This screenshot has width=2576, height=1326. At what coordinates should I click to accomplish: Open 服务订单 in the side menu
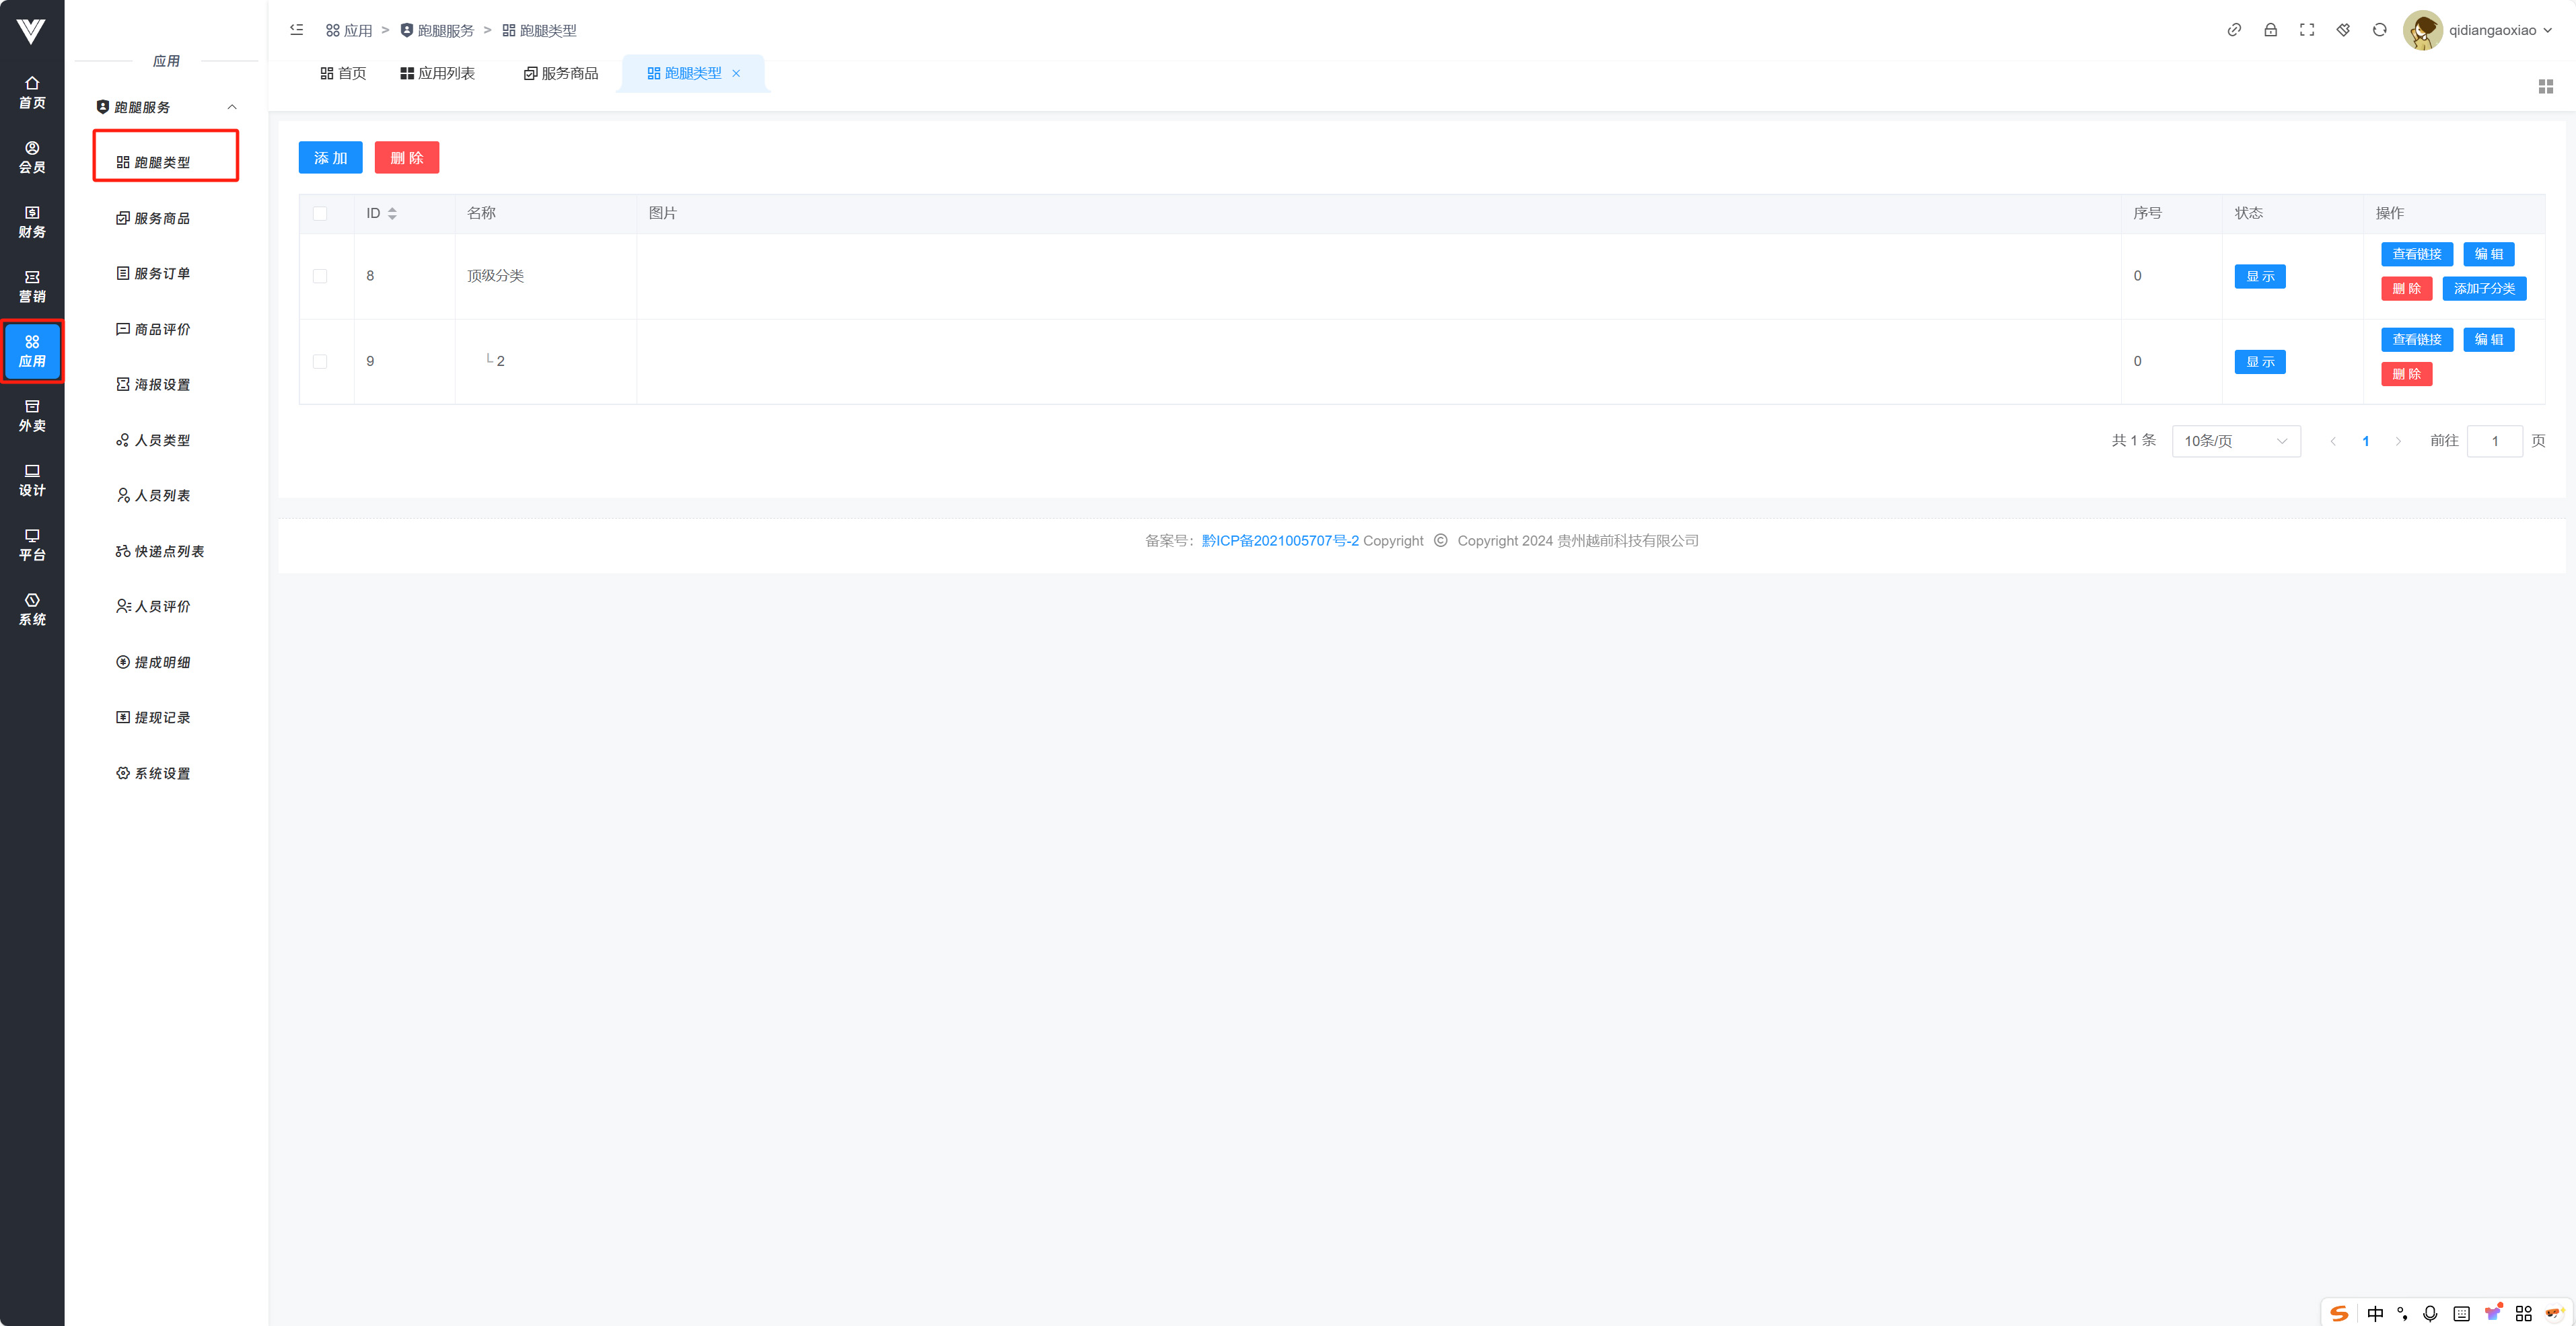(x=162, y=273)
